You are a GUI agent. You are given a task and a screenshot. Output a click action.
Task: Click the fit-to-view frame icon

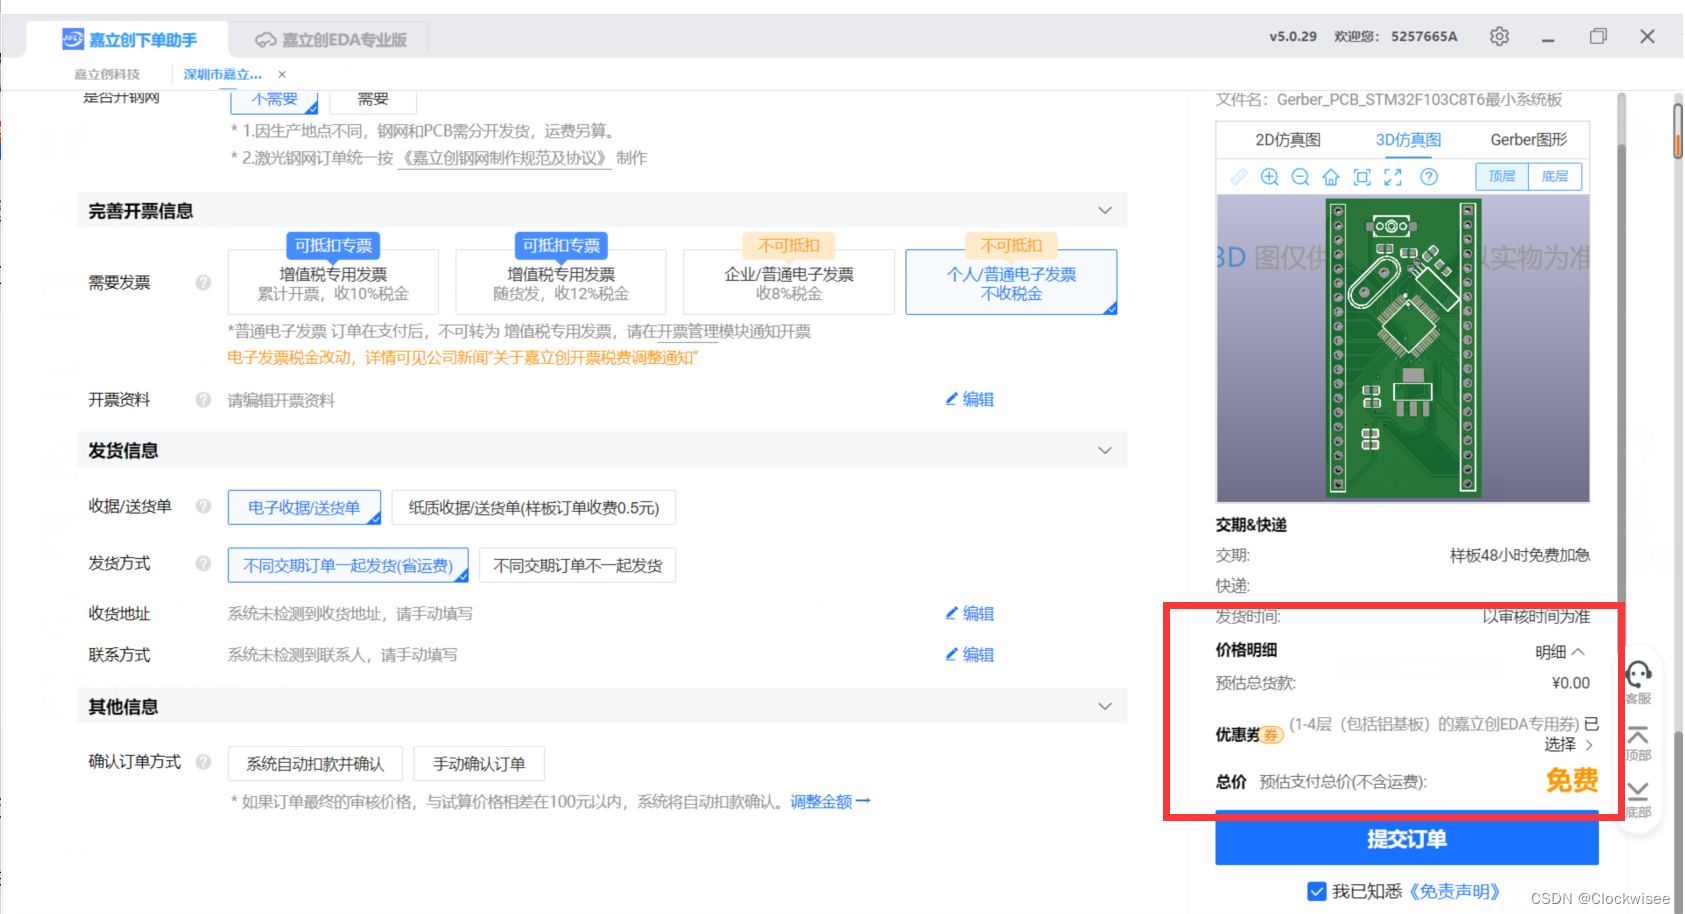pos(1362,177)
